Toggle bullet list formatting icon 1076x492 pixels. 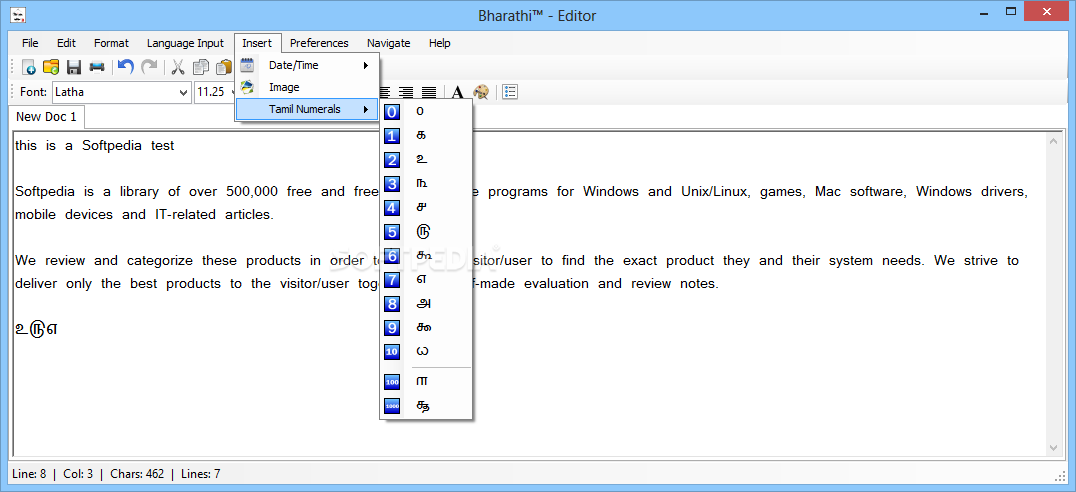coord(510,92)
